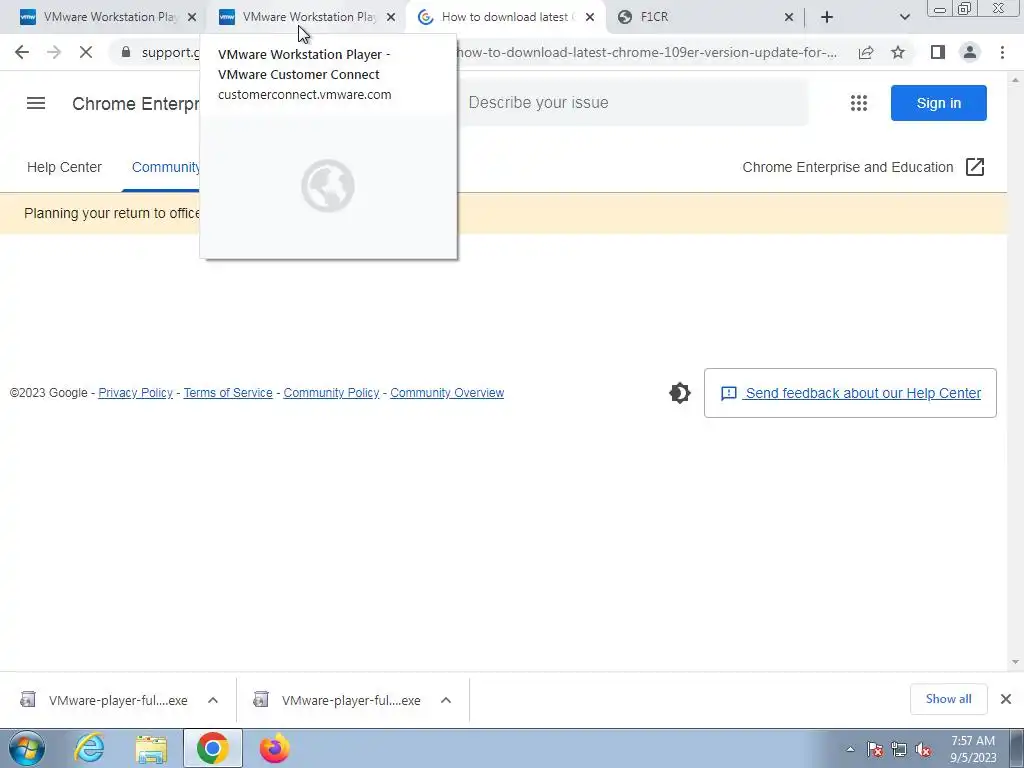The height and width of the screenshot is (768, 1024).
Task: Close the How to download latest tab
Action: pyautogui.click(x=590, y=17)
